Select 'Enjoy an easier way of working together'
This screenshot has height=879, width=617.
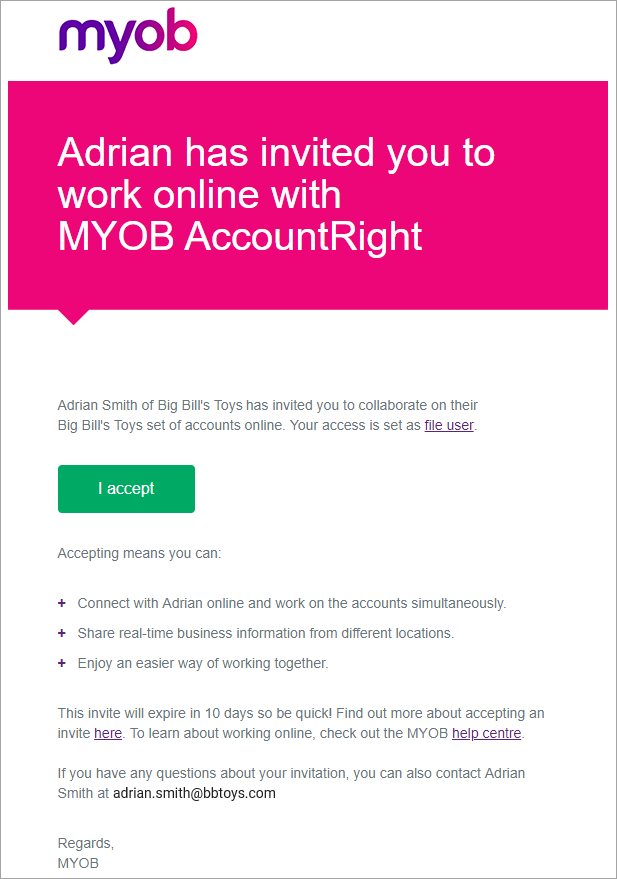[203, 663]
